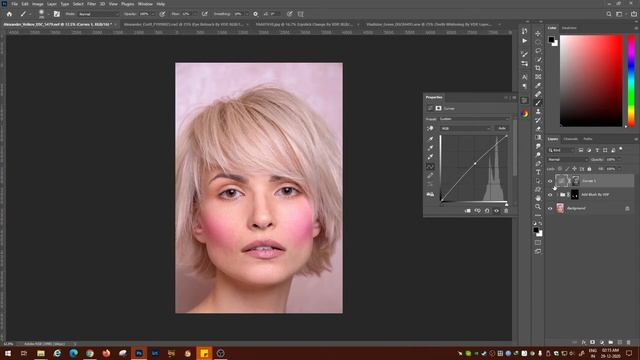The width and height of the screenshot is (640, 360).
Task: Open the colorful wheel plugin panel icon
Action: click(524, 114)
